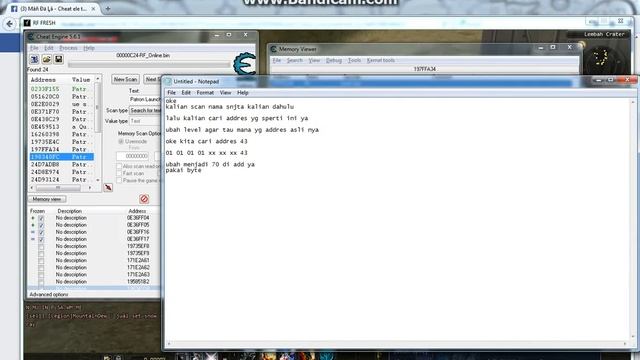Open Memory Viewer Tools menu
The height and width of the screenshot is (360, 640).
click(x=354, y=60)
